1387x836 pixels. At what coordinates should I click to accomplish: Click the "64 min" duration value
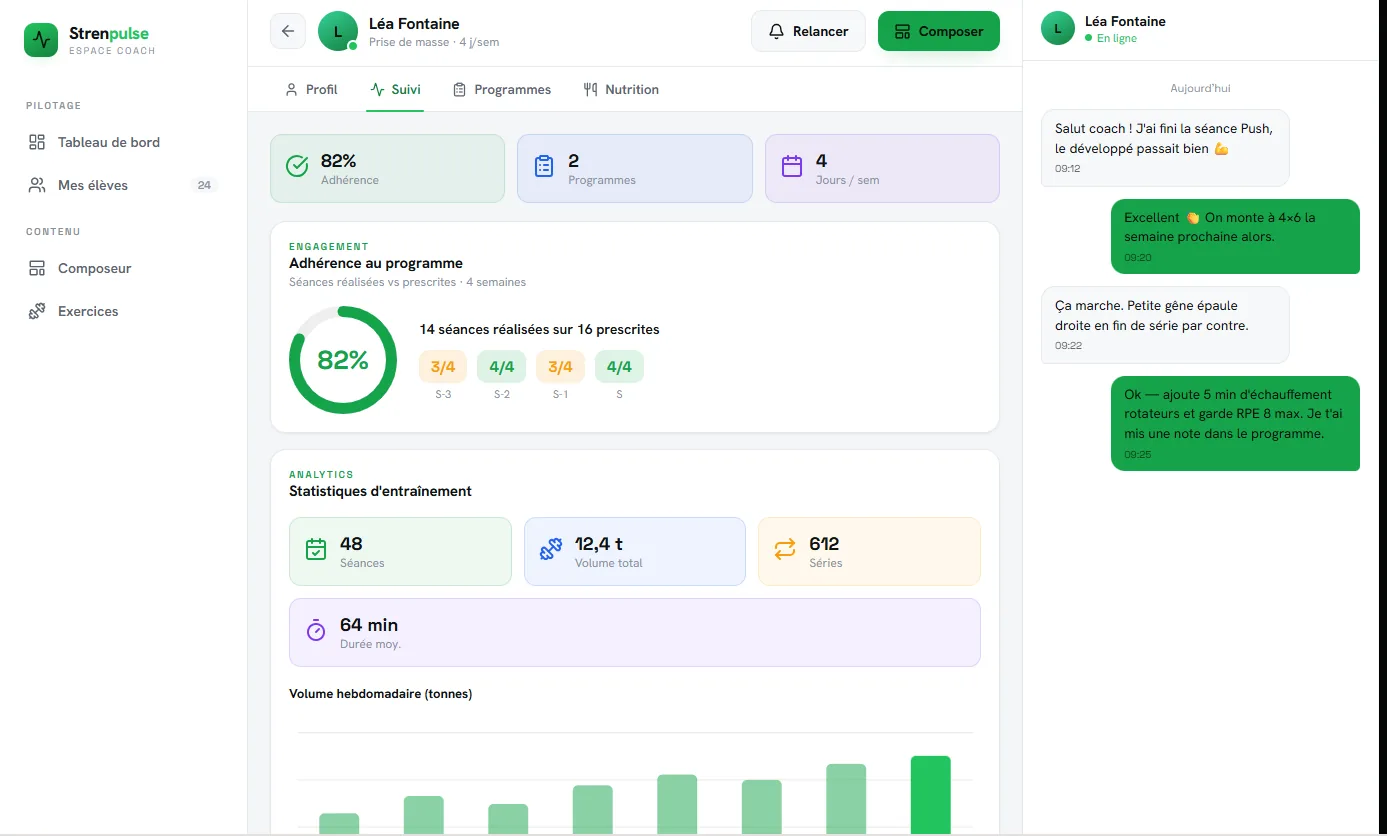369,625
